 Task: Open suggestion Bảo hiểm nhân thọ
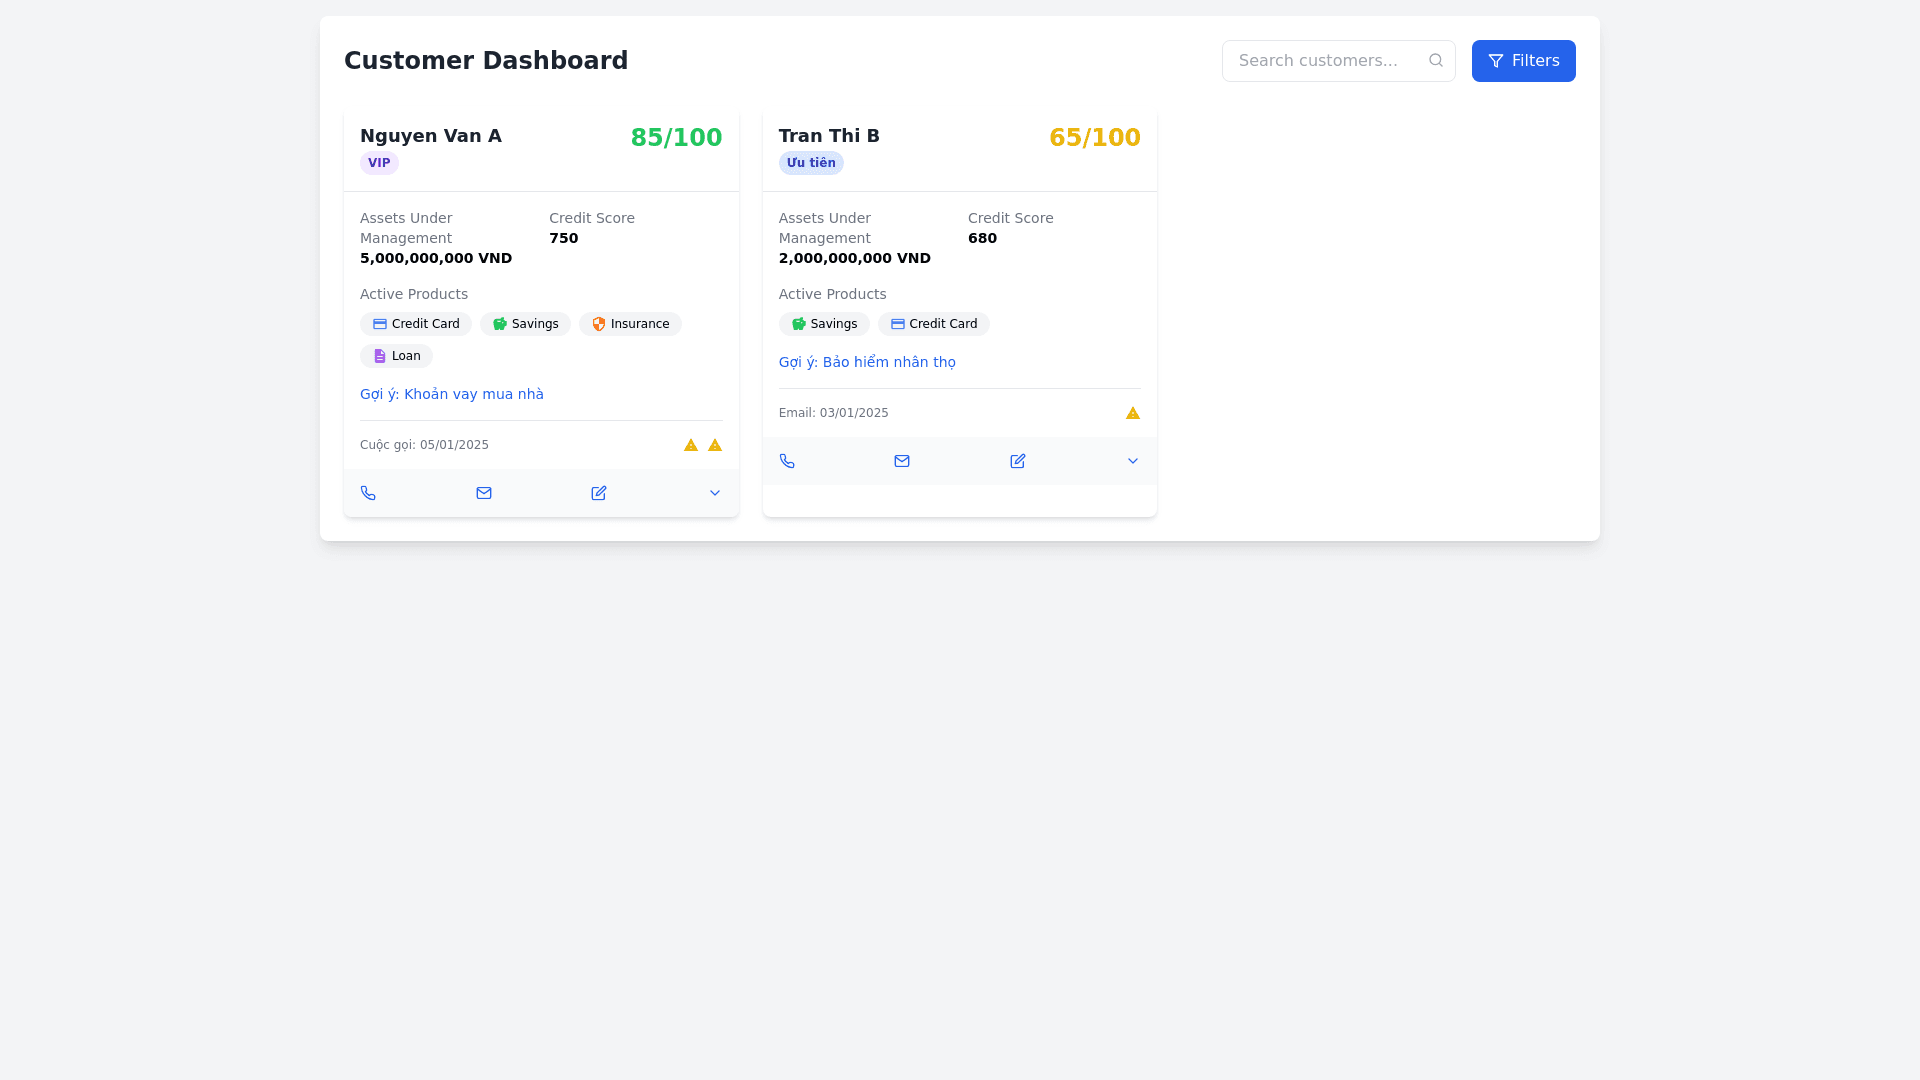[x=867, y=362]
